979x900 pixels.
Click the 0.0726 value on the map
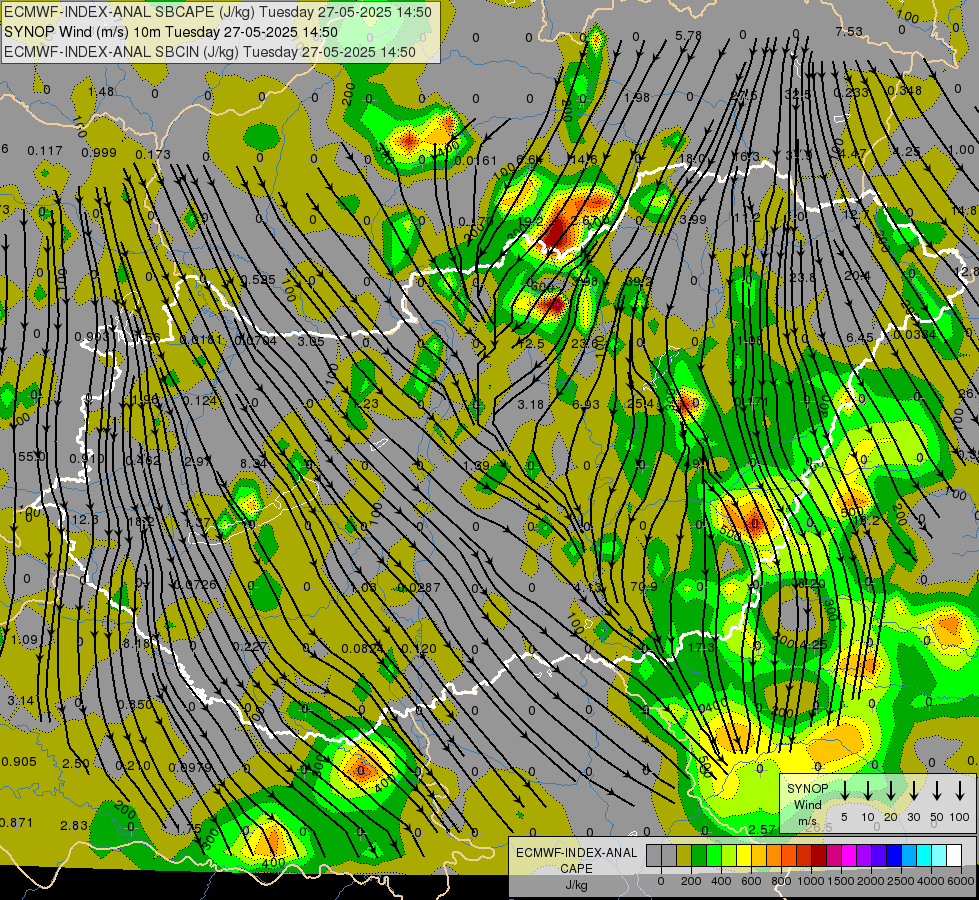[197, 585]
